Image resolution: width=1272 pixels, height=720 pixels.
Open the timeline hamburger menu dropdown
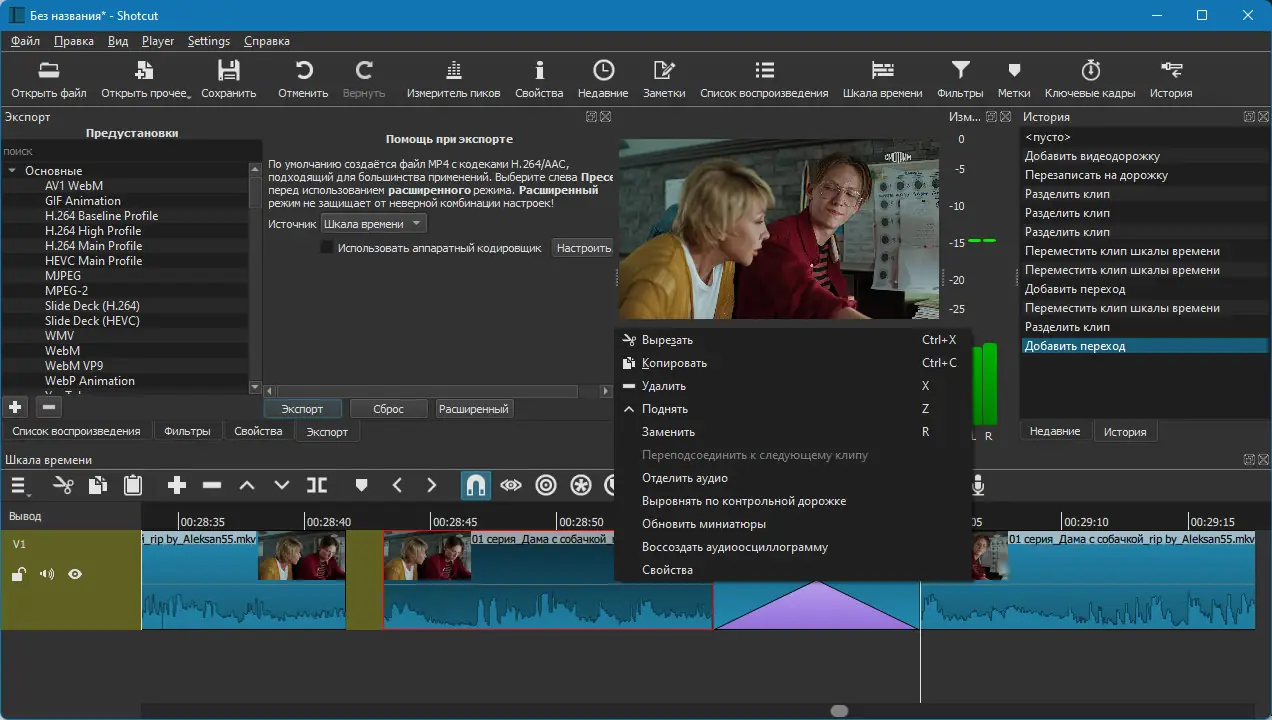tap(19, 486)
